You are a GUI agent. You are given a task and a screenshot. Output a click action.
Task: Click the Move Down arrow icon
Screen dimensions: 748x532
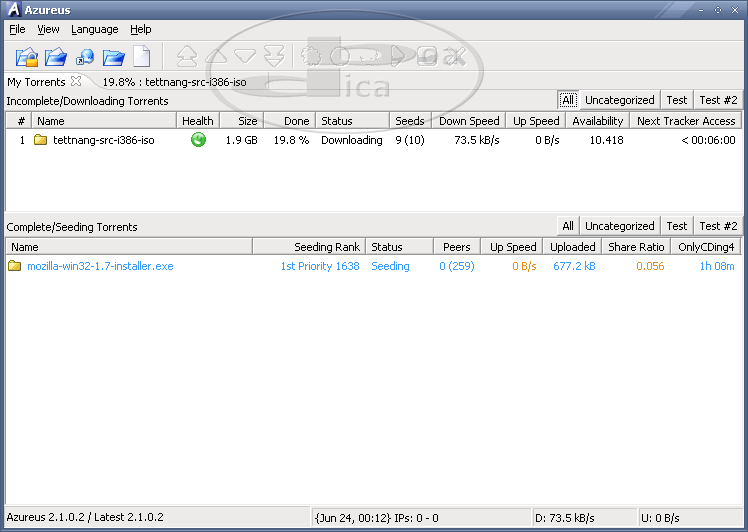pyautogui.click(x=245, y=56)
